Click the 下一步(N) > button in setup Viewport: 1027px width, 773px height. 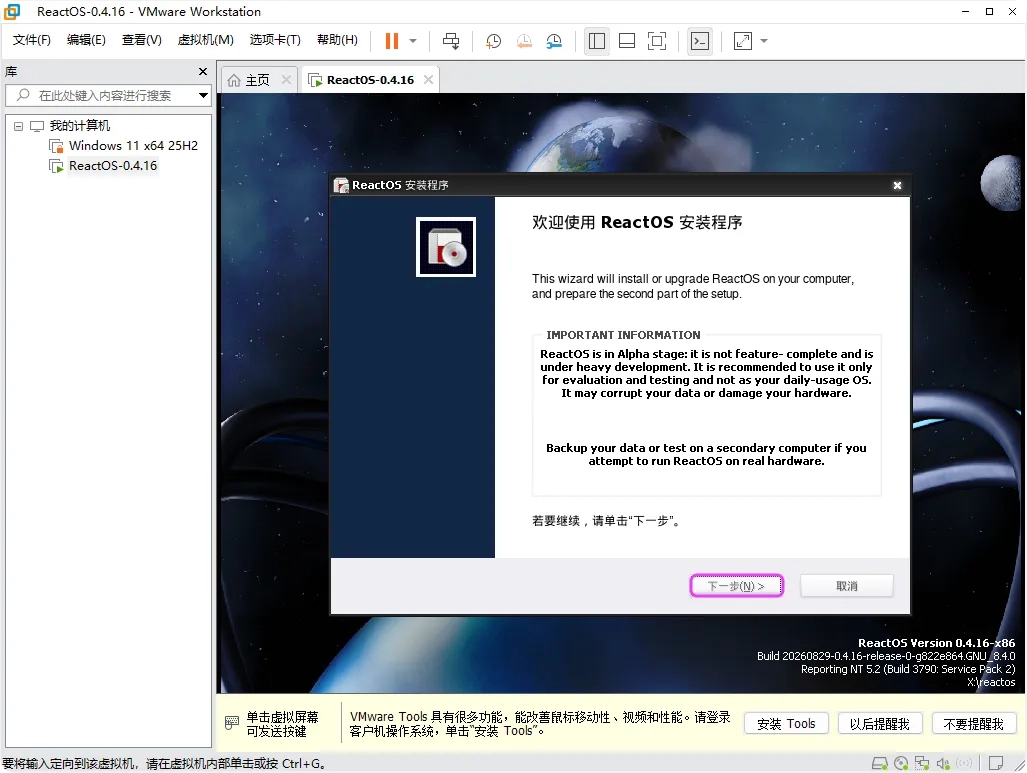736,586
